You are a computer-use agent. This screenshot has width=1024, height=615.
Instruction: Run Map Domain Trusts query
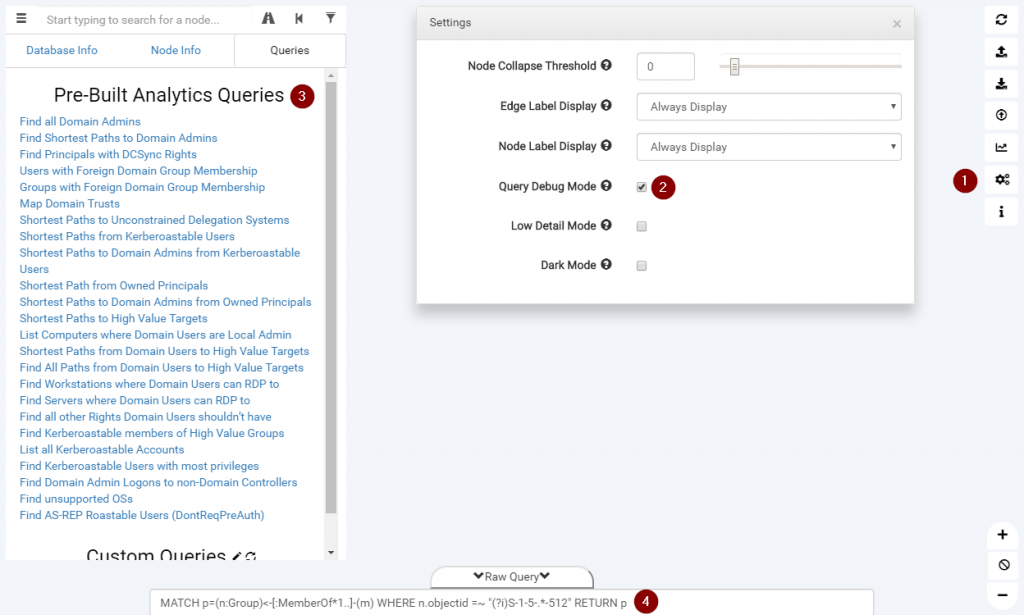tap(69, 203)
